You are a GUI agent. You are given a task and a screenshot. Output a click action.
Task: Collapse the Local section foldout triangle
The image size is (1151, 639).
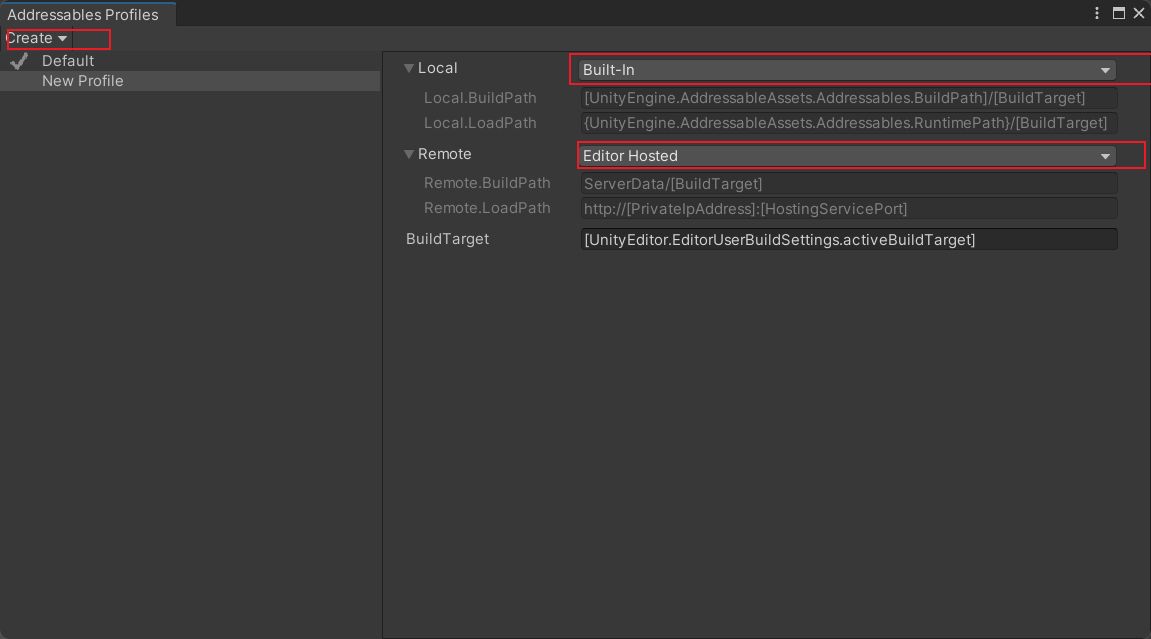coord(409,68)
